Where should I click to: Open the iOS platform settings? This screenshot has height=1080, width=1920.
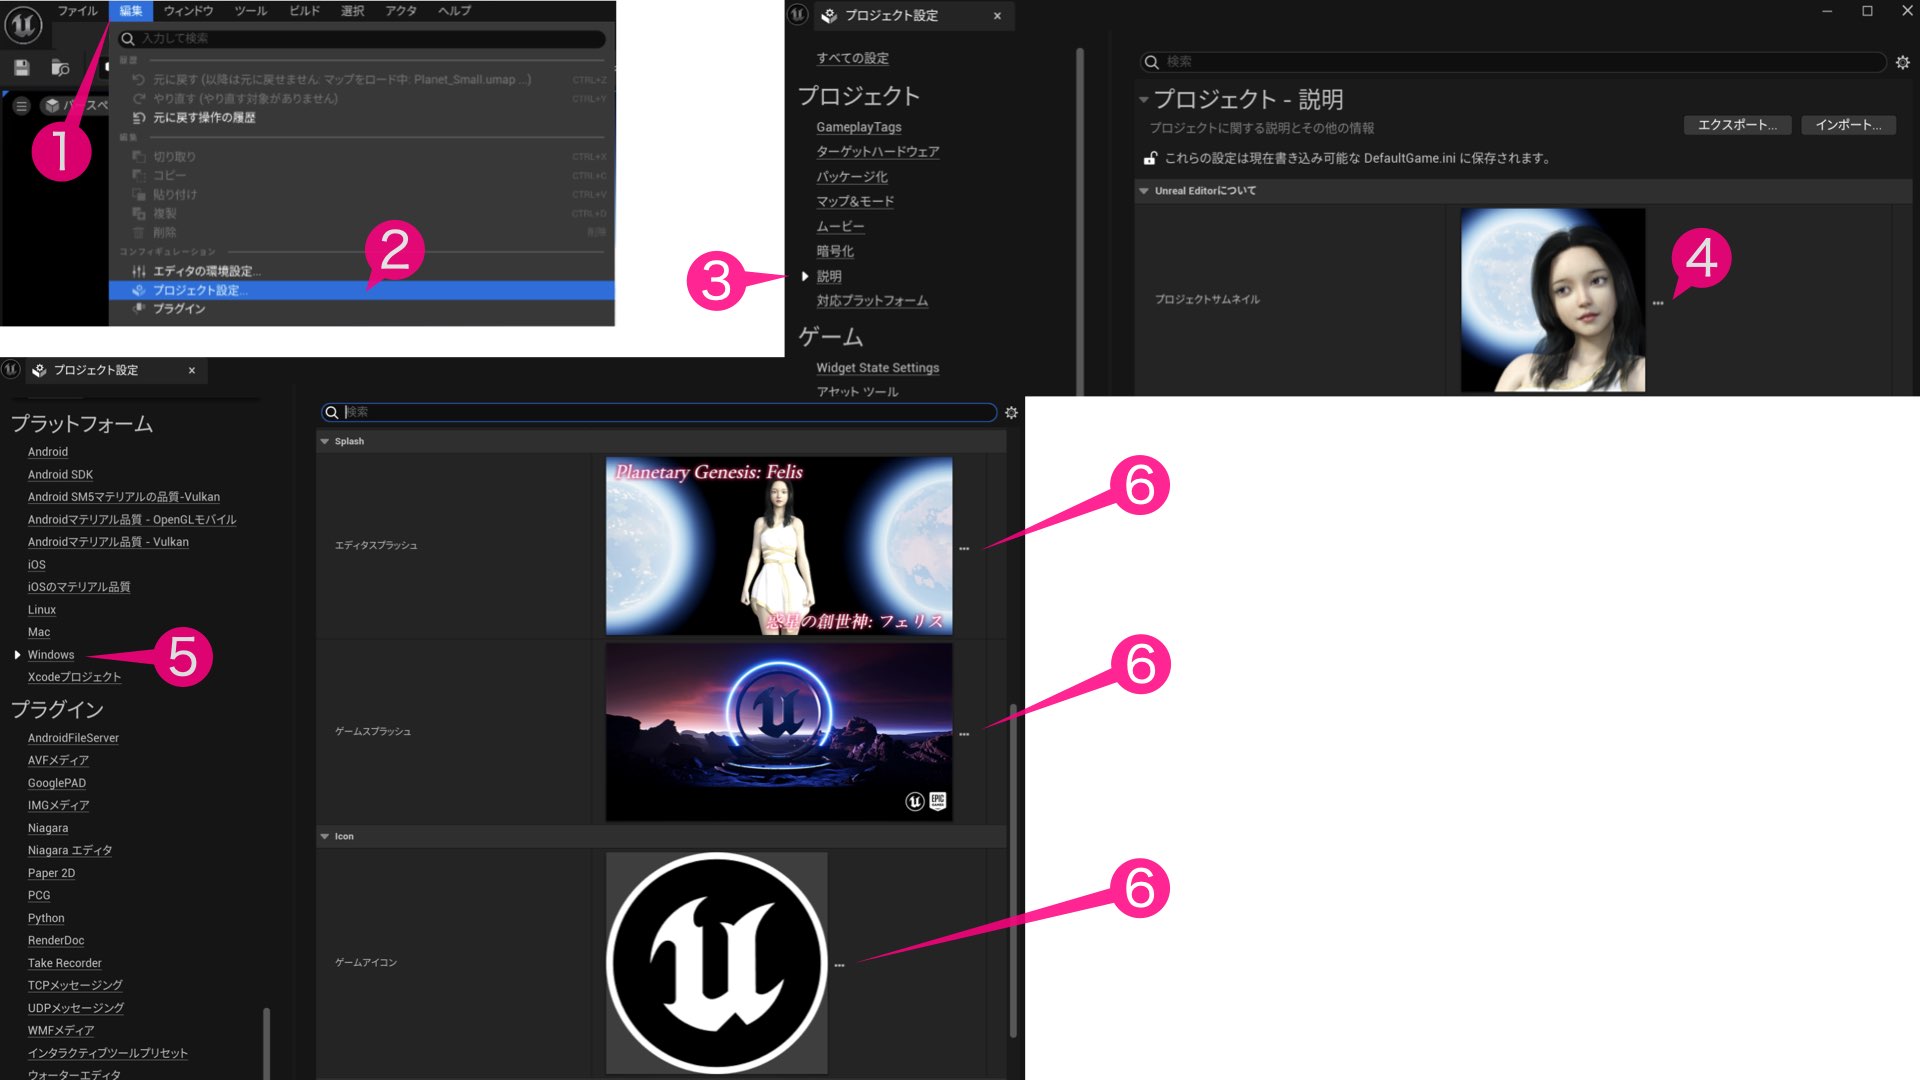[x=37, y=565]
